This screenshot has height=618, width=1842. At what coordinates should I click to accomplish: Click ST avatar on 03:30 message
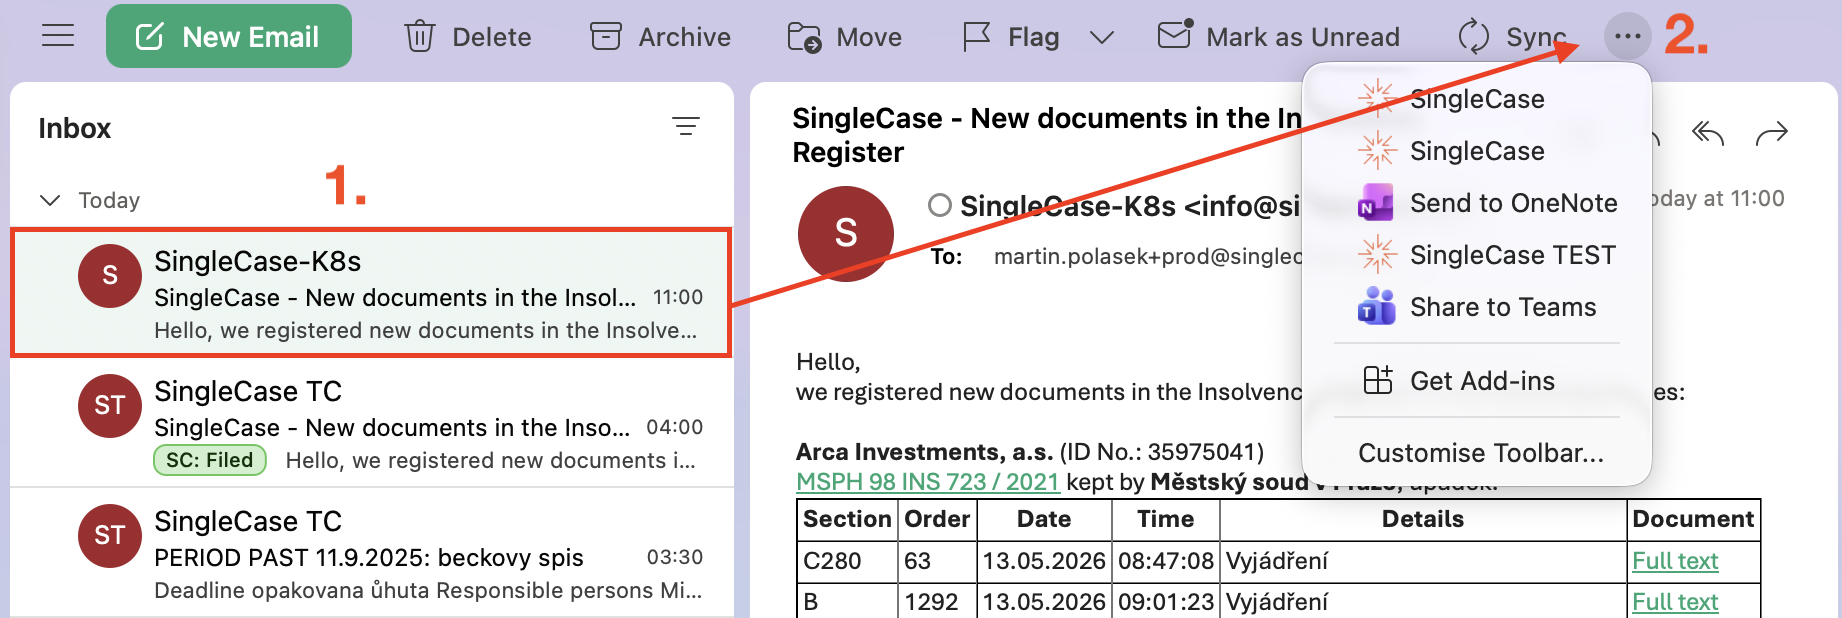tap(110, 536)
